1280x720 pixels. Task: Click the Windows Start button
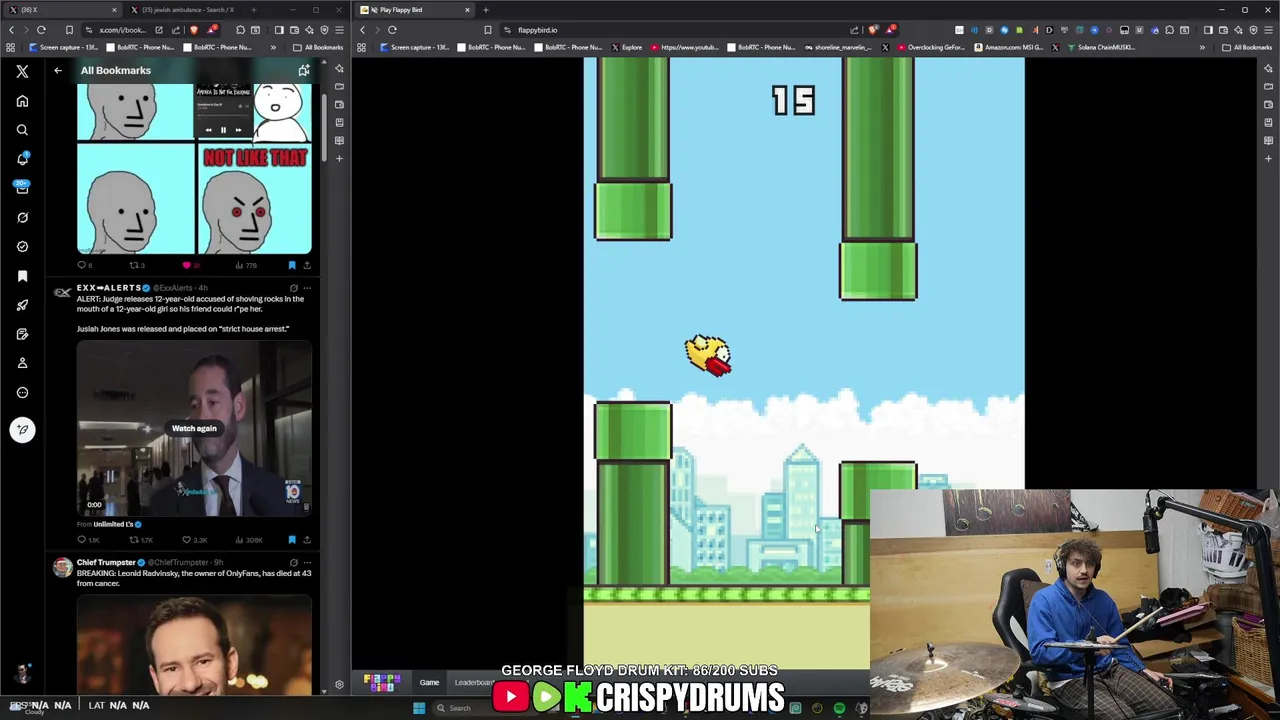point(419,708)
